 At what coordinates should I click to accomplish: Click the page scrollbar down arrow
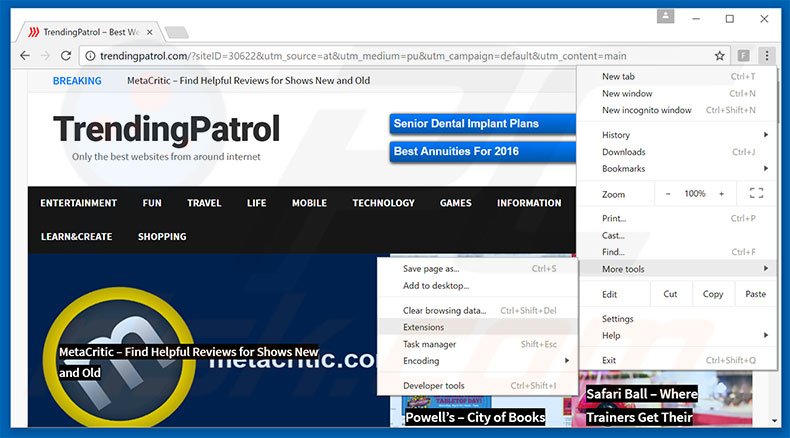click(x=773, y=420)
